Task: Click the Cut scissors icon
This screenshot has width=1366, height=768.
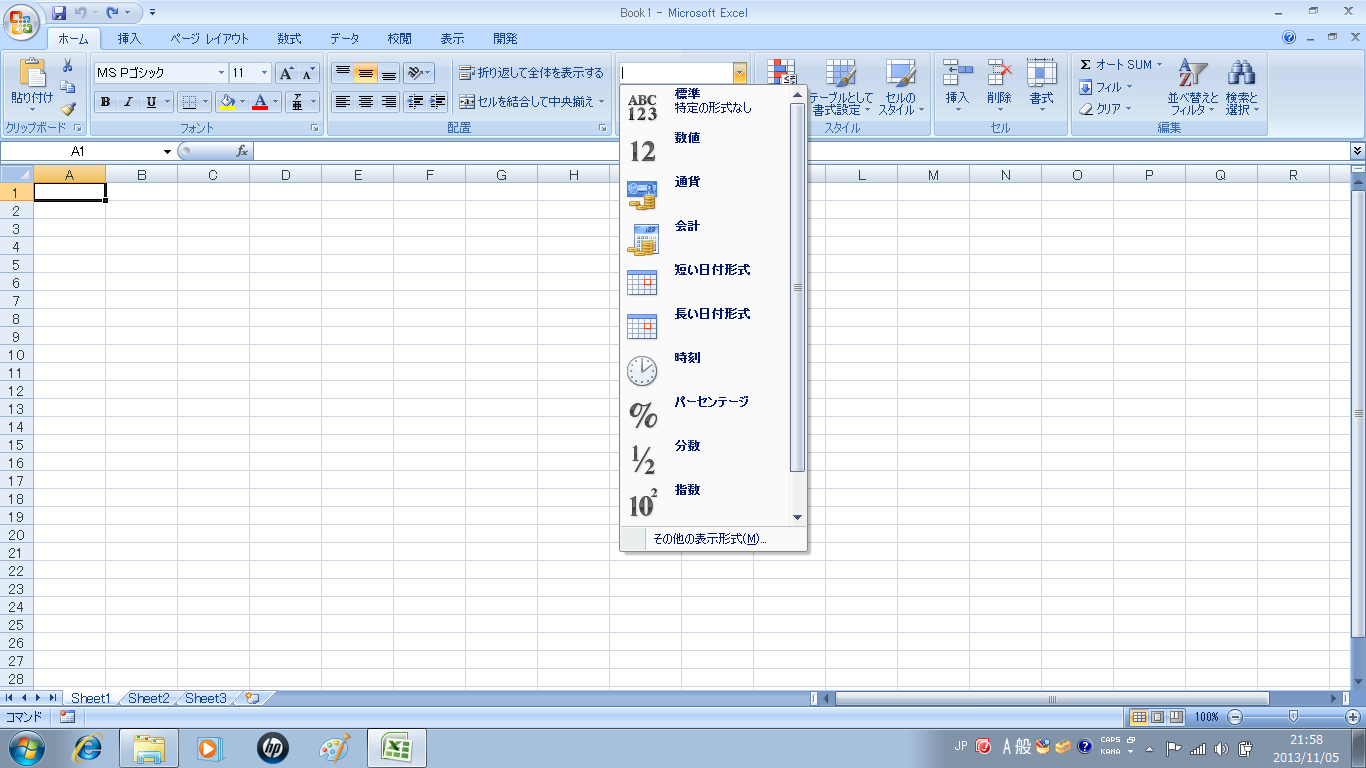Action: click(x=68, y=66)
